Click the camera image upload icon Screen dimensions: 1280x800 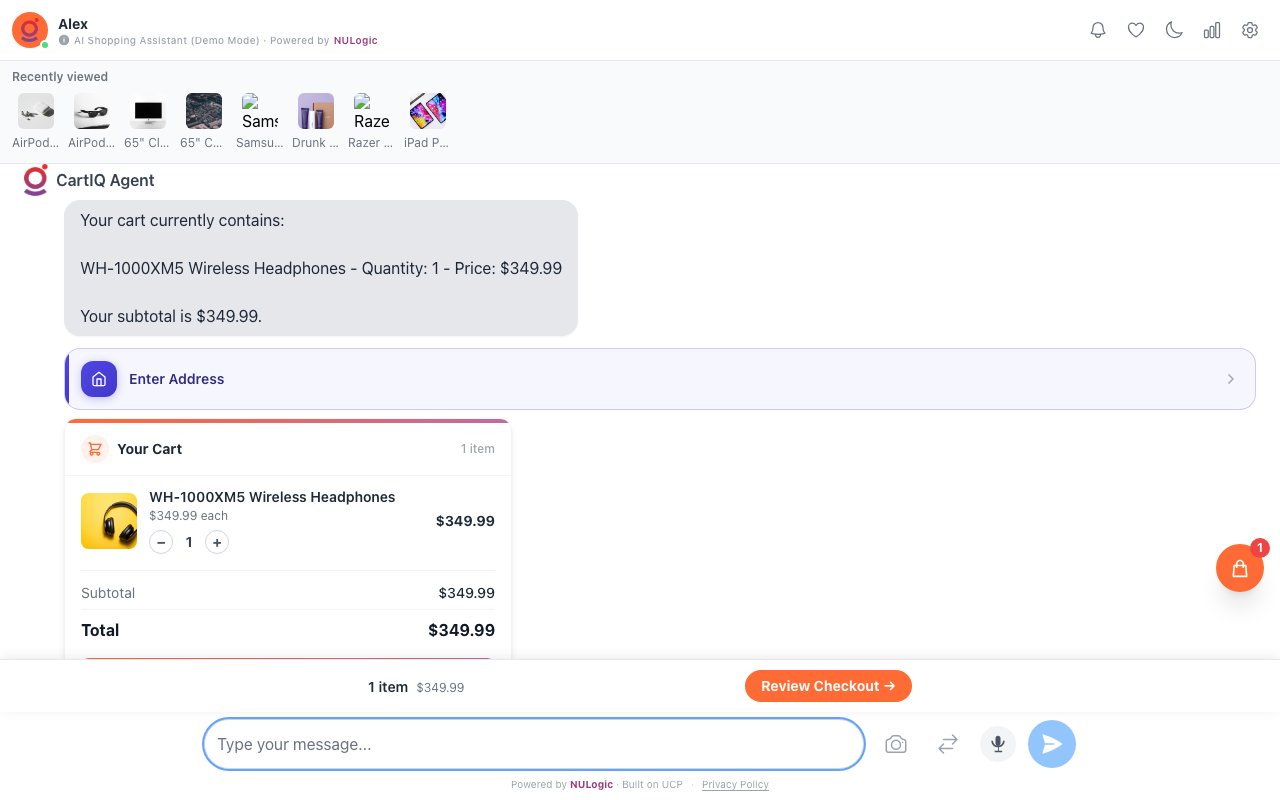pos(896,744)
